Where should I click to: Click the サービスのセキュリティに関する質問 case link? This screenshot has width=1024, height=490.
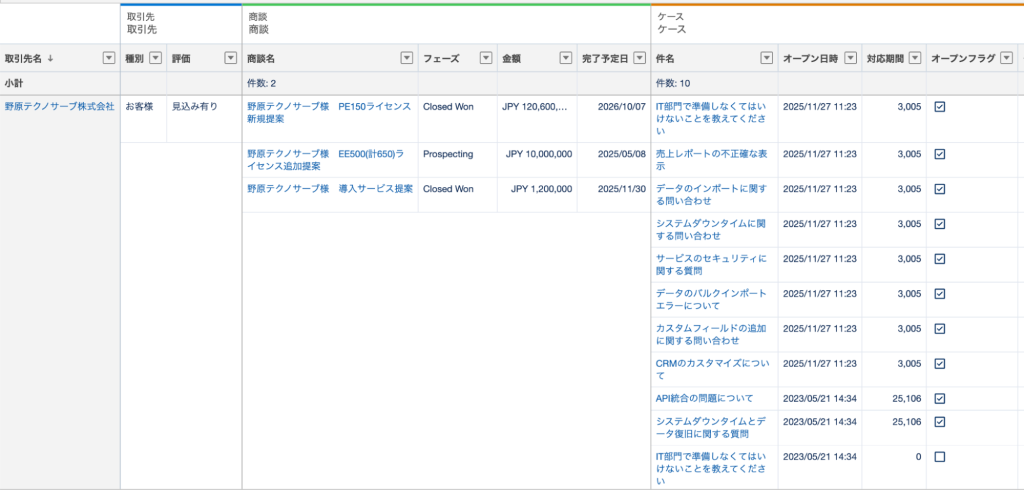(710, 264)
